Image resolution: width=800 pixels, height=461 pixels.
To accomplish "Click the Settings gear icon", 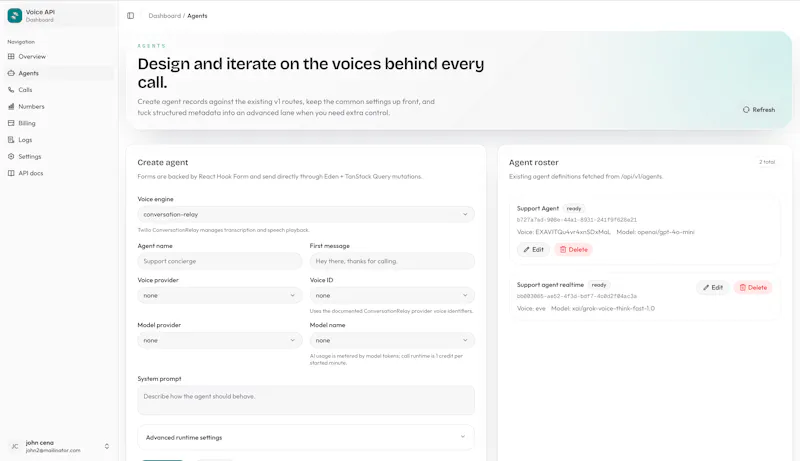I will point(11,157).
